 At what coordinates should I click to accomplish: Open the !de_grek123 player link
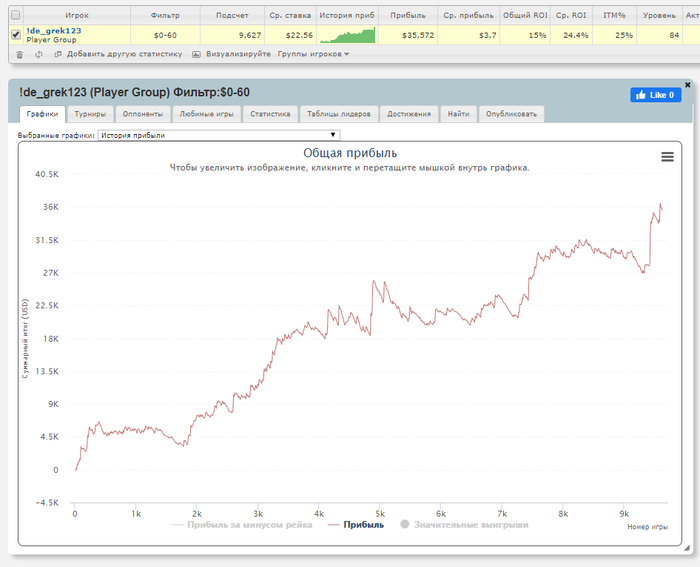(x=54, y=31)
